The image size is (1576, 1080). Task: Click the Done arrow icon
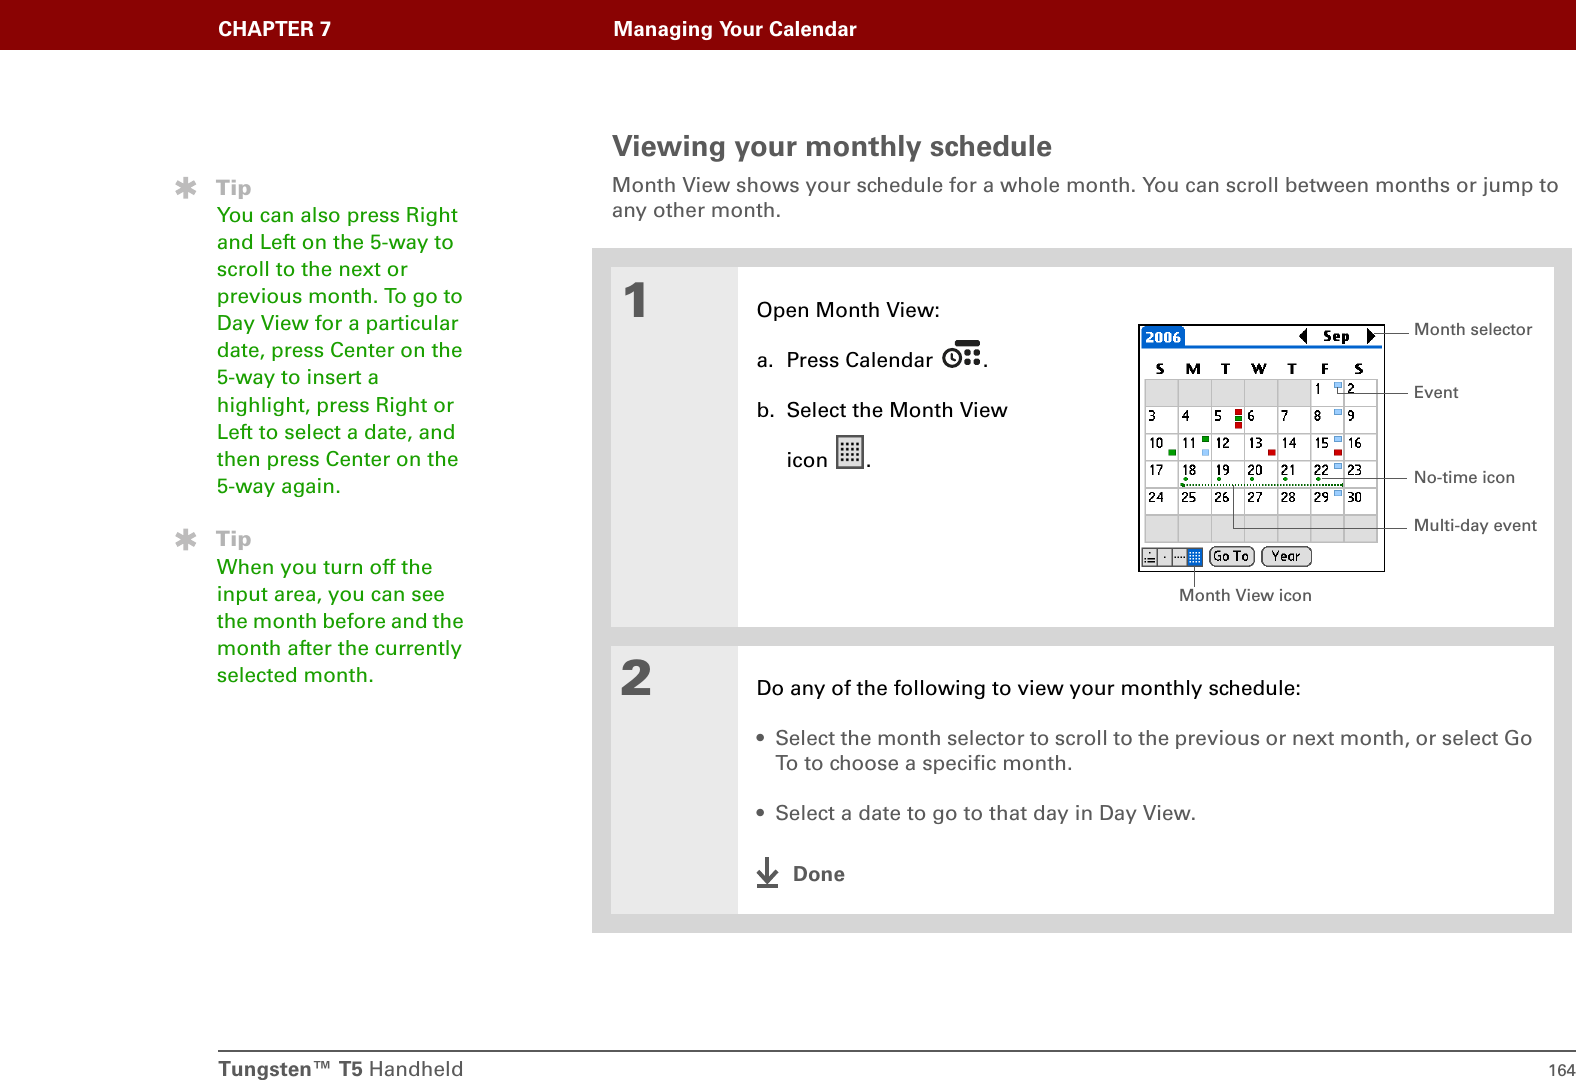coord(767,873)
